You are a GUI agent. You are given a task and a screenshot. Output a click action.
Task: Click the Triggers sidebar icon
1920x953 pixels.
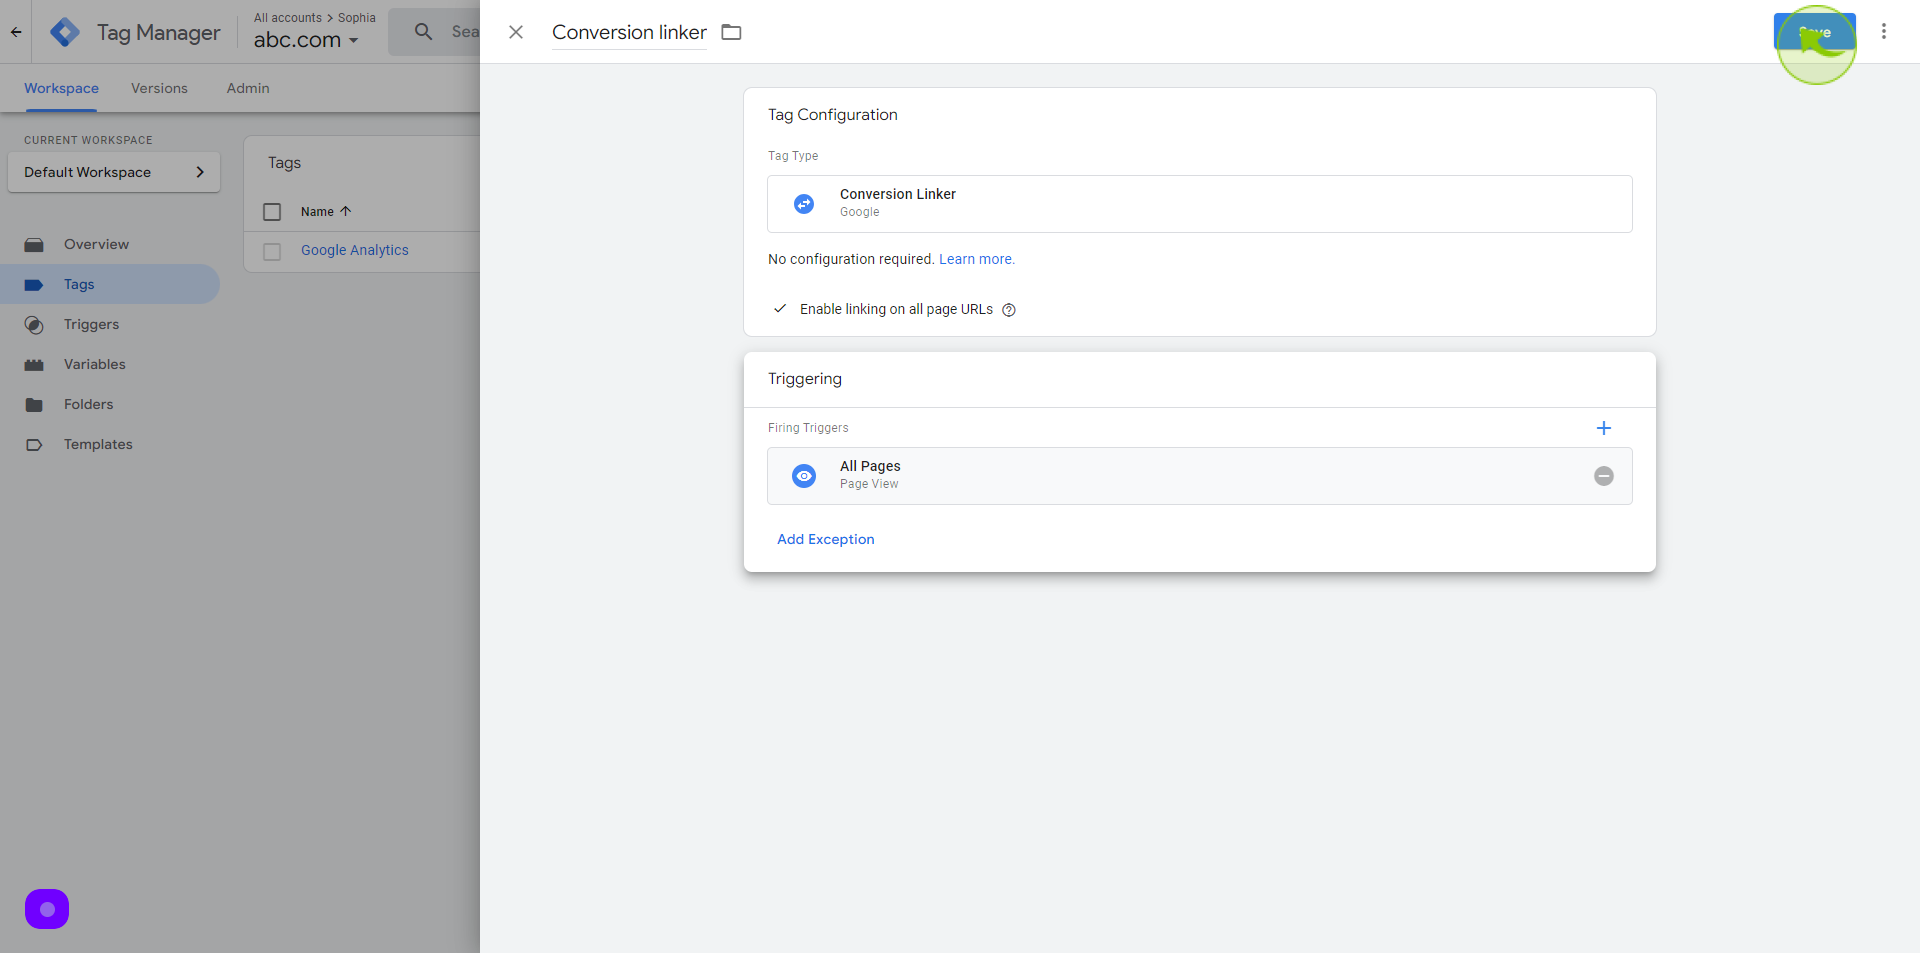point(34,325)
